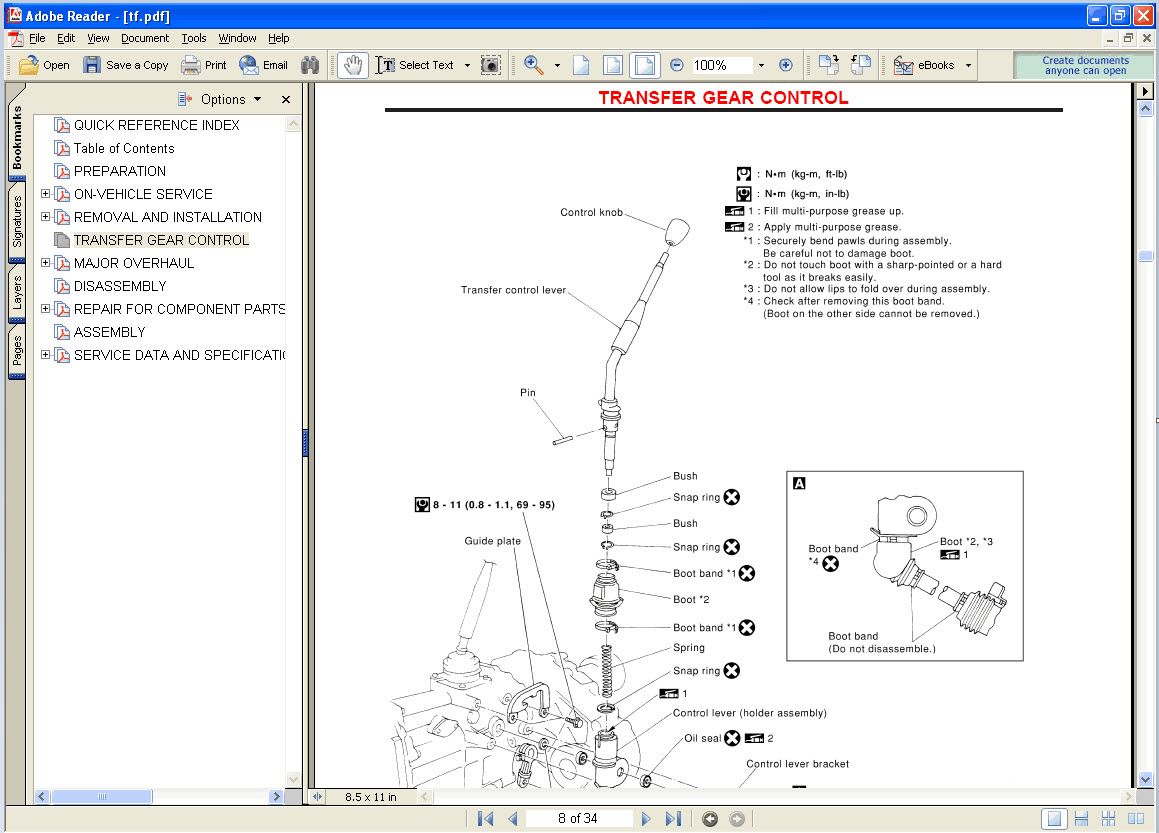This screenshot has height=833, width=1159.
Task: Expand the MAJOR OVERHAUL bookmark
Action: tap(45, 262)
